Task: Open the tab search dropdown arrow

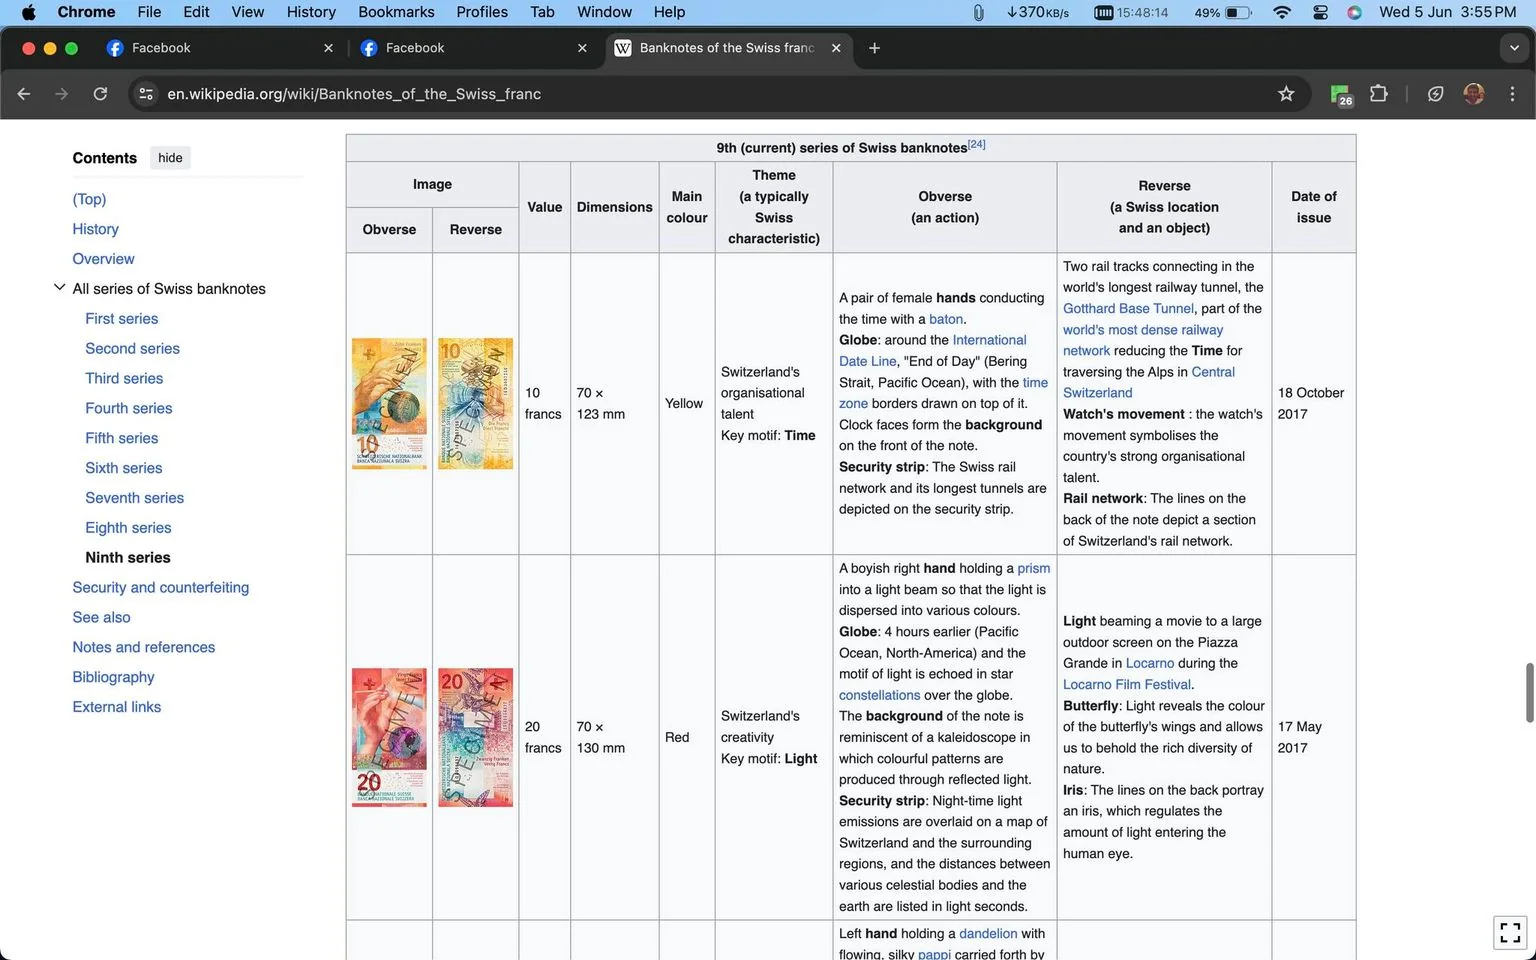Action: pyautogui.click(x=1514, y=48)
